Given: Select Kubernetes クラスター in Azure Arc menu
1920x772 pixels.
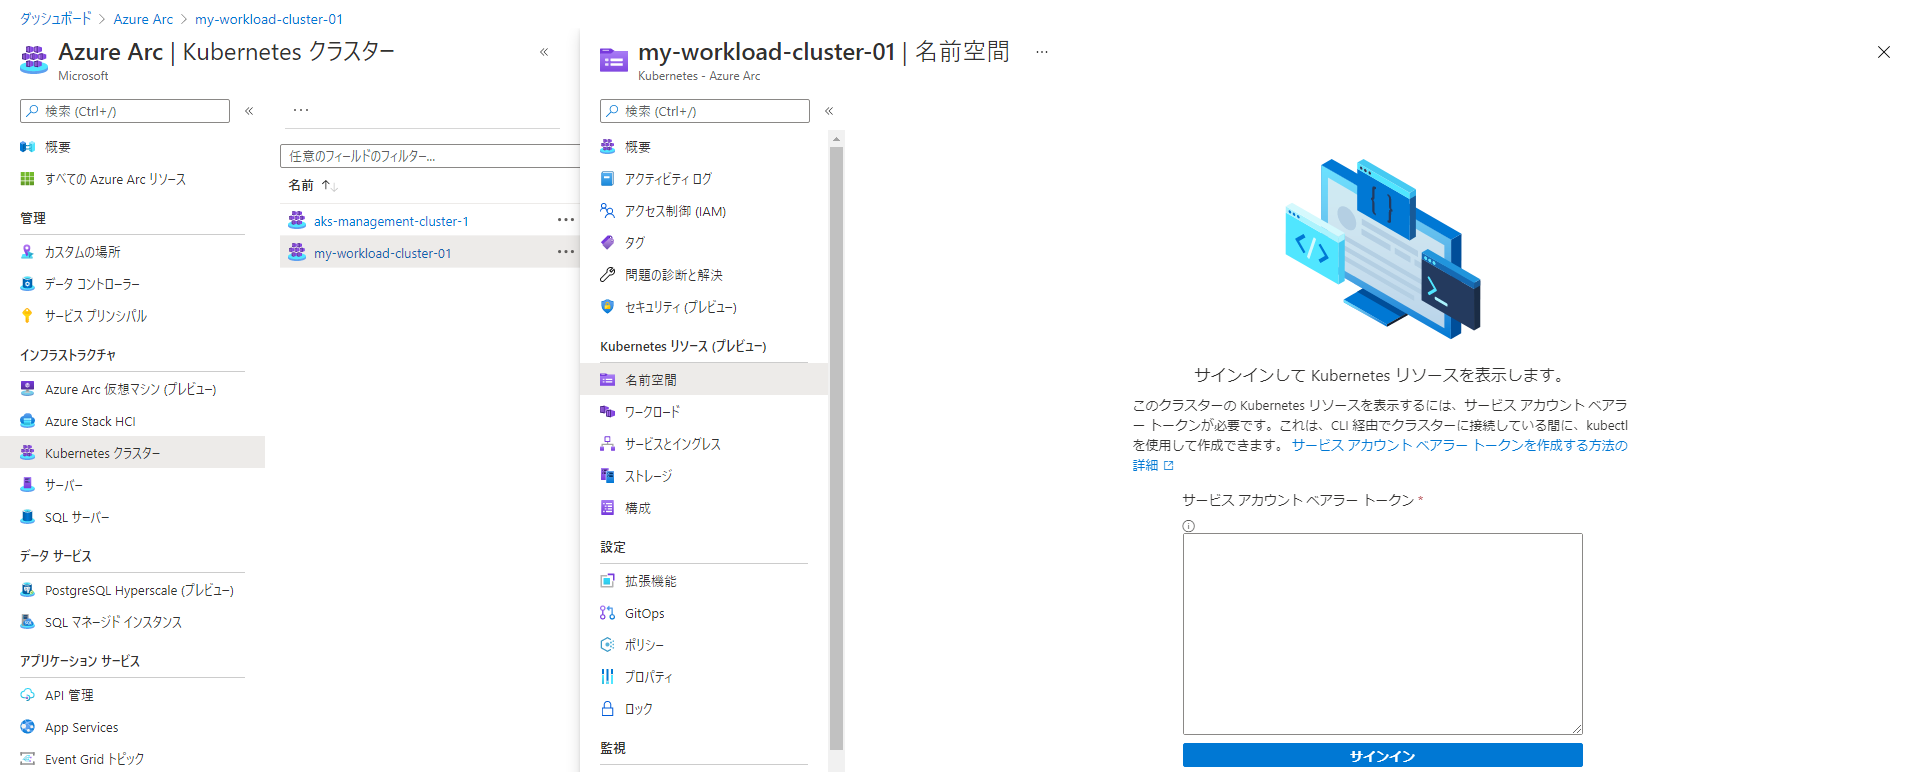Looking at the screenshot, I should [132, 453].
